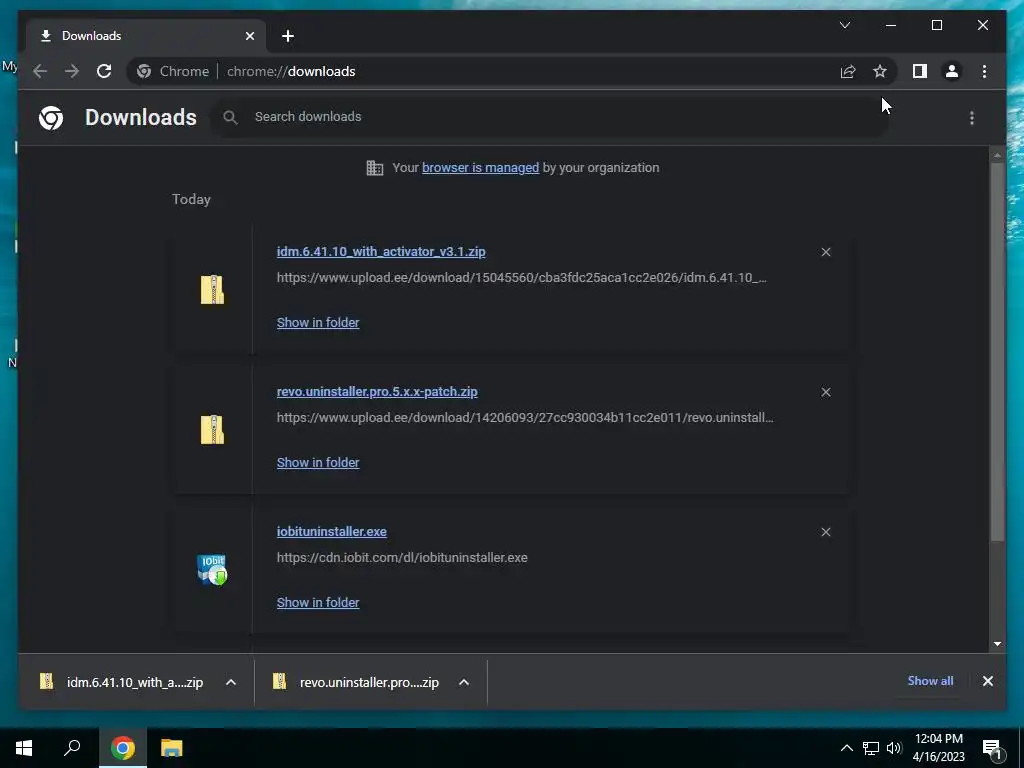Viewport: 1024px width, 768px height.
Task: Click Show all in downloads shelf
Action: 930,680
